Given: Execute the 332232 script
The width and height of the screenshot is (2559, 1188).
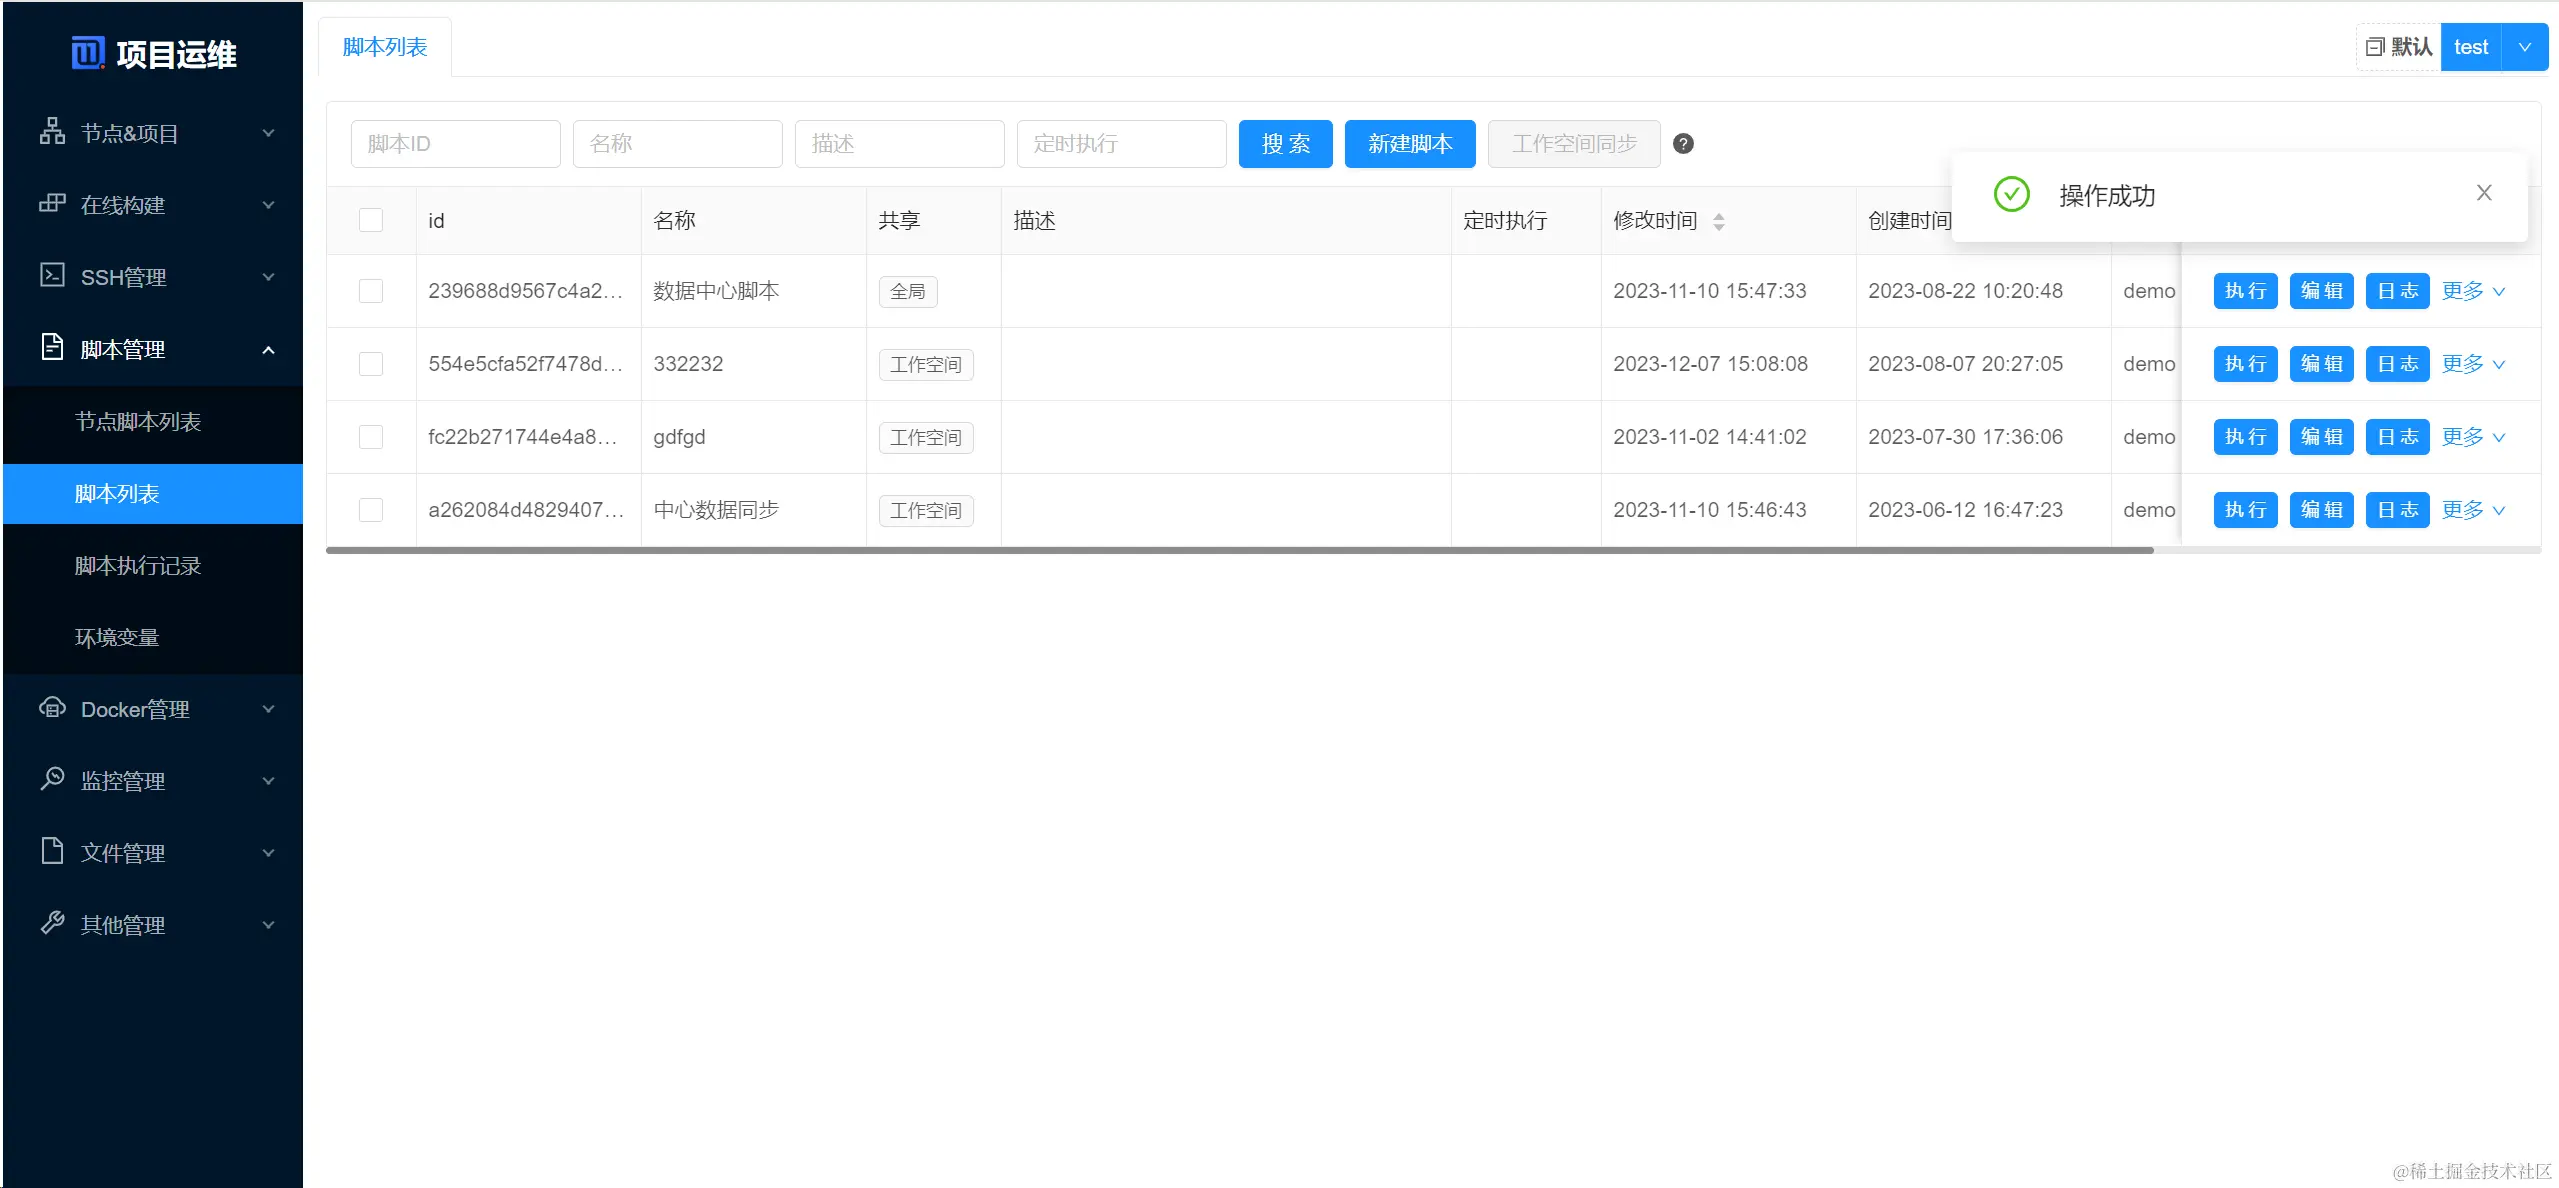Looking at the screenshot, I should click(x=2246, y=364).
